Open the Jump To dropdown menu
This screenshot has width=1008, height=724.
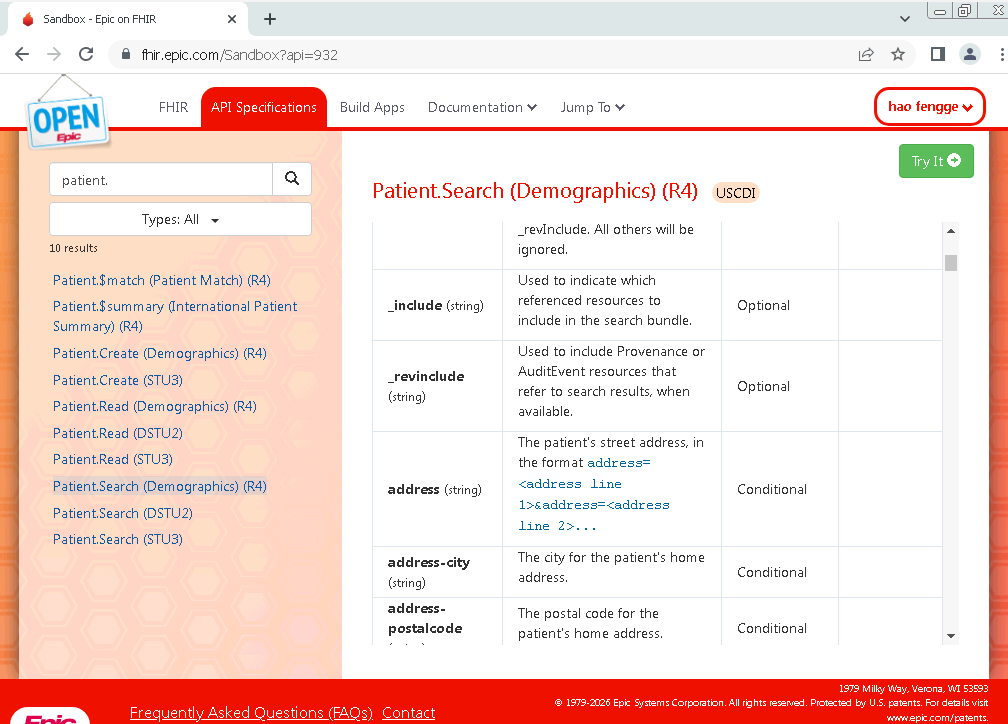pyautogui.click(x=592, y=107)
